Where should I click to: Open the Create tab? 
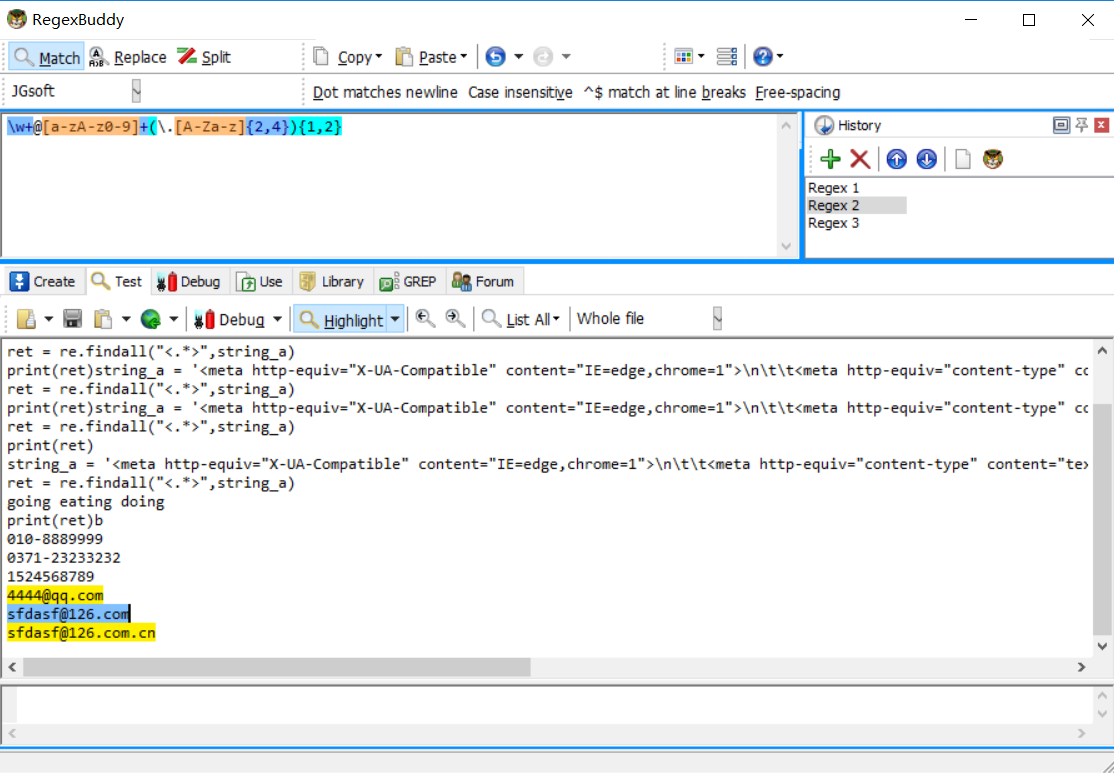pyautogui.click(x=43, y=281)
